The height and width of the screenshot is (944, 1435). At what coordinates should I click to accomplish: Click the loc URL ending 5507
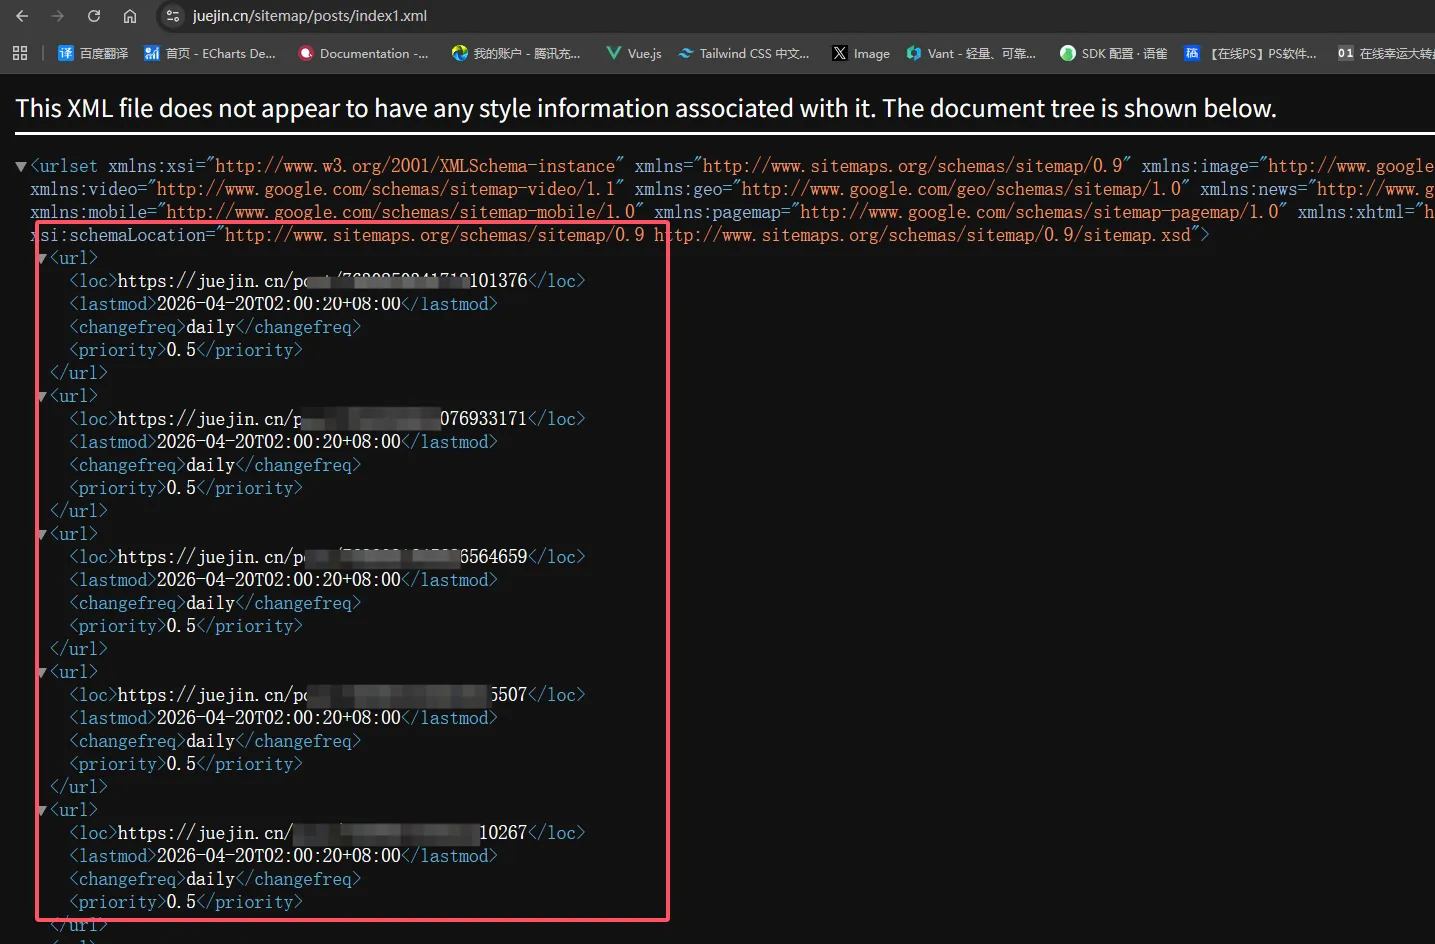click(322, 695)
